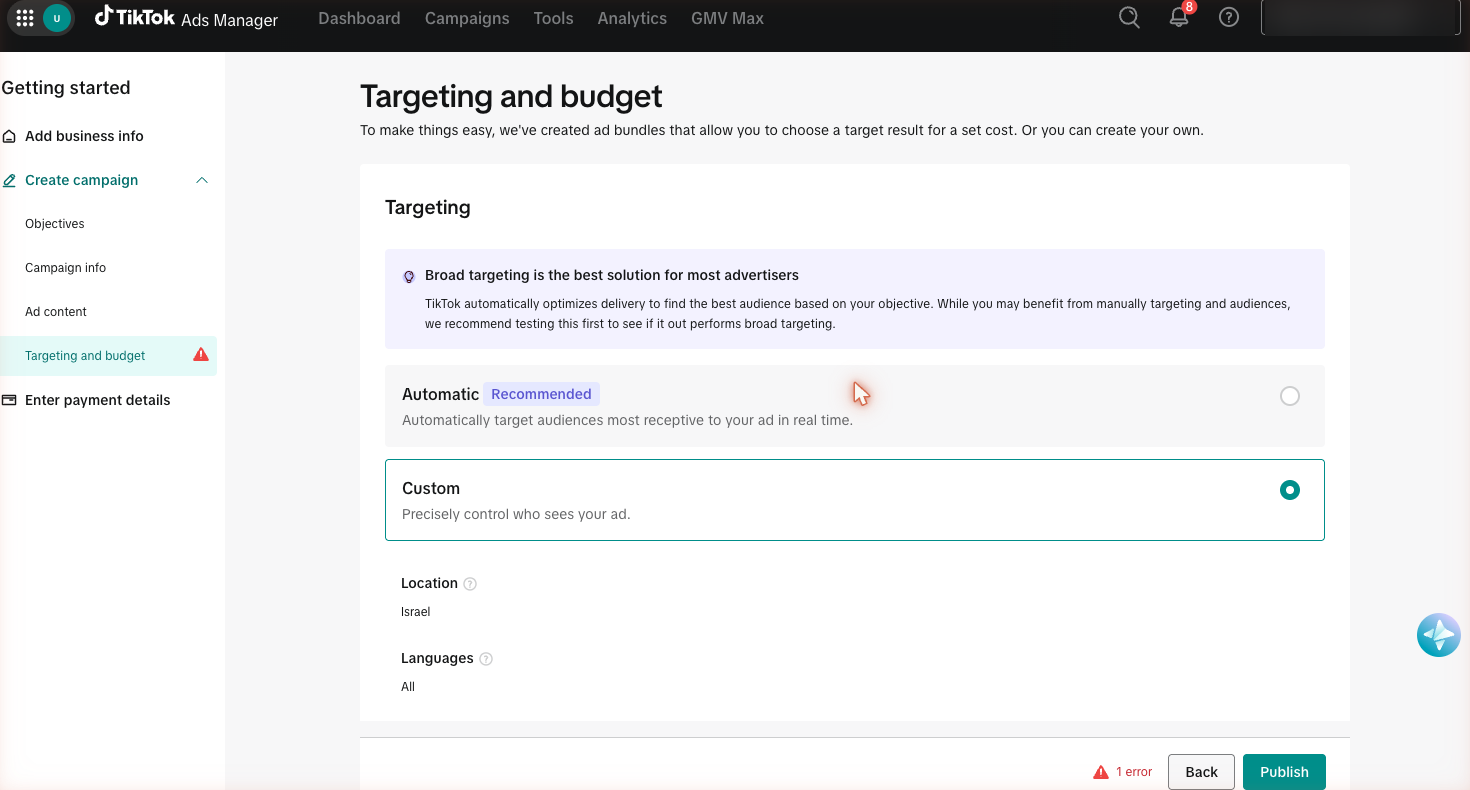Select the Automatic targeting radio button
The image size is (1470, 790).
coord(1290,396)
